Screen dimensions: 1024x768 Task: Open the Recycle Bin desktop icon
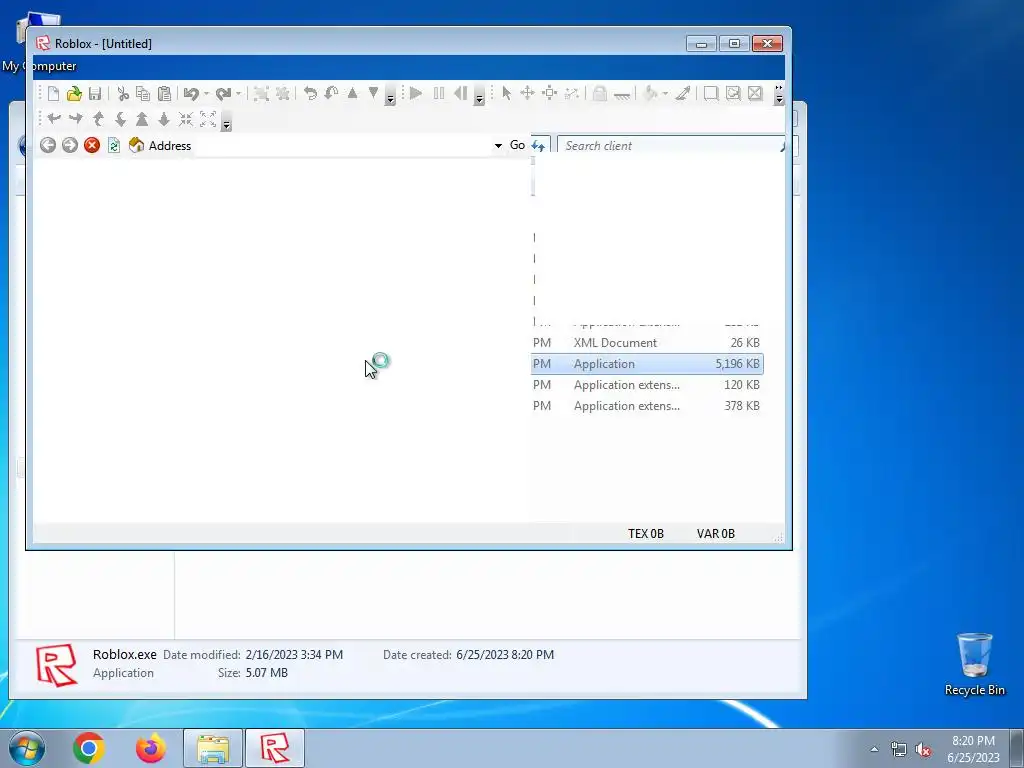[x=974, y=664]
